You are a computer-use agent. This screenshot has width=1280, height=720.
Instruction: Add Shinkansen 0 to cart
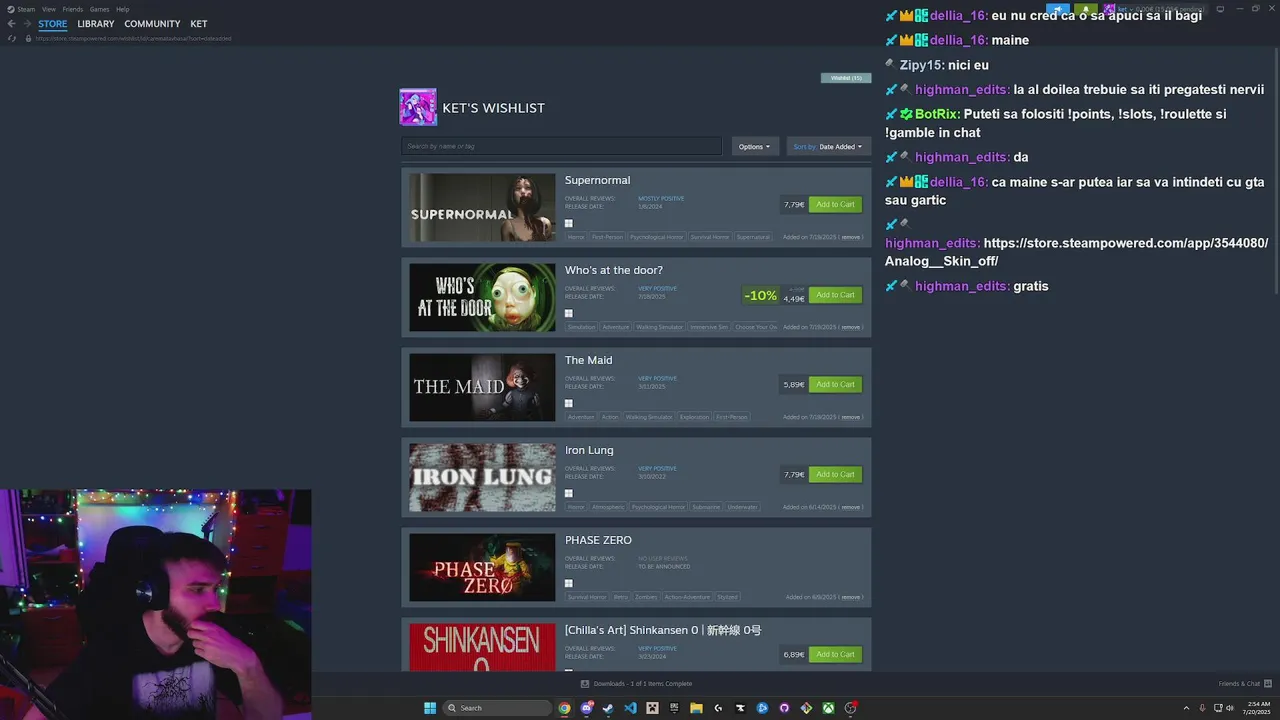[835, 654]
